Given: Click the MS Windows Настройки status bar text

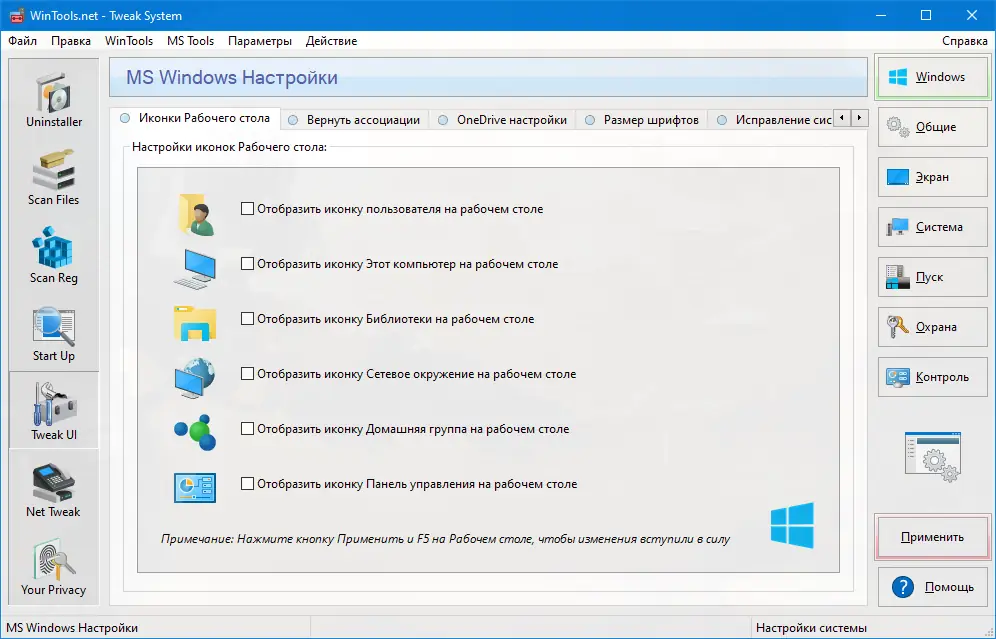Looking at the screenshot, I should pyautogui.click(x=72, y=628).
